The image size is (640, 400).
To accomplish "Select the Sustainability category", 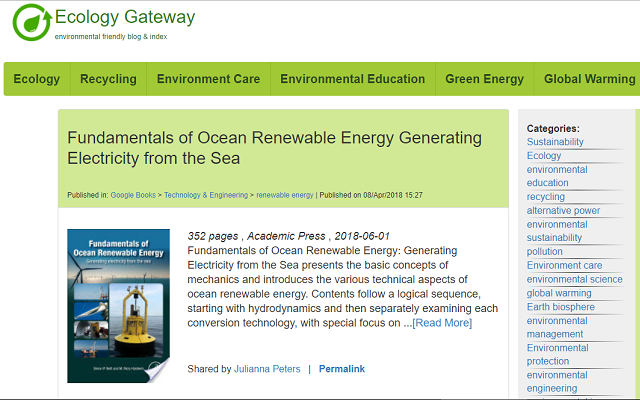I will coord(555,142).
